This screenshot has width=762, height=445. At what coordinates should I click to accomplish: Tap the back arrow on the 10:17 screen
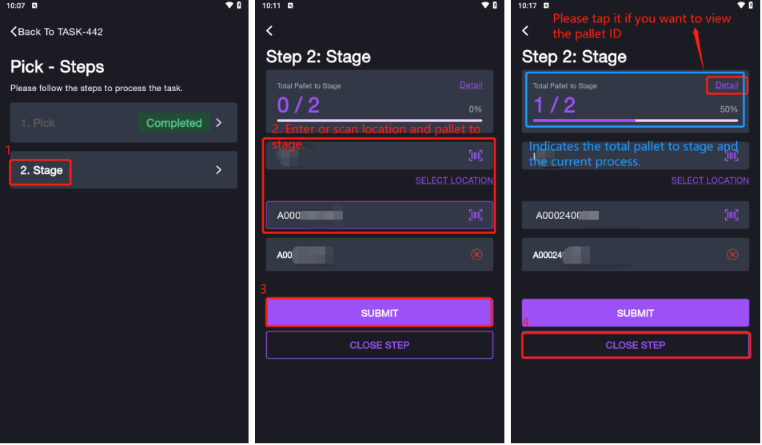tap(525, 31)
